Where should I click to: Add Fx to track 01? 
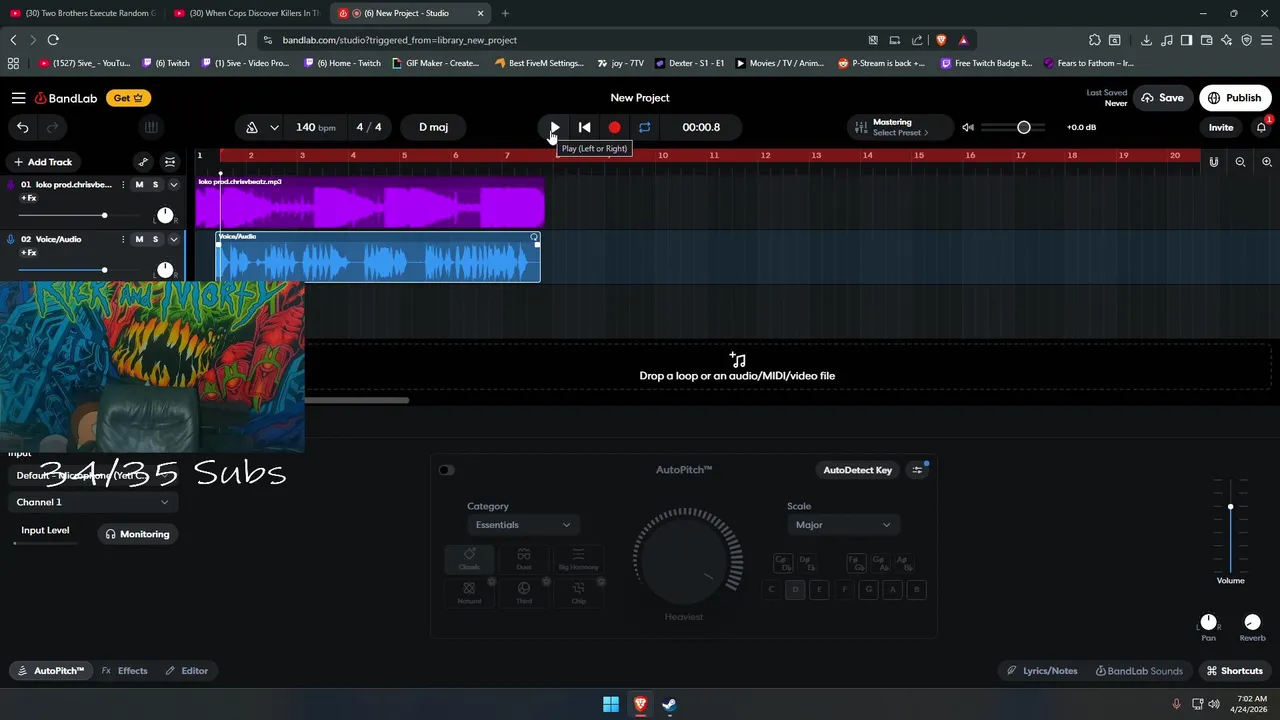(28, 198)
